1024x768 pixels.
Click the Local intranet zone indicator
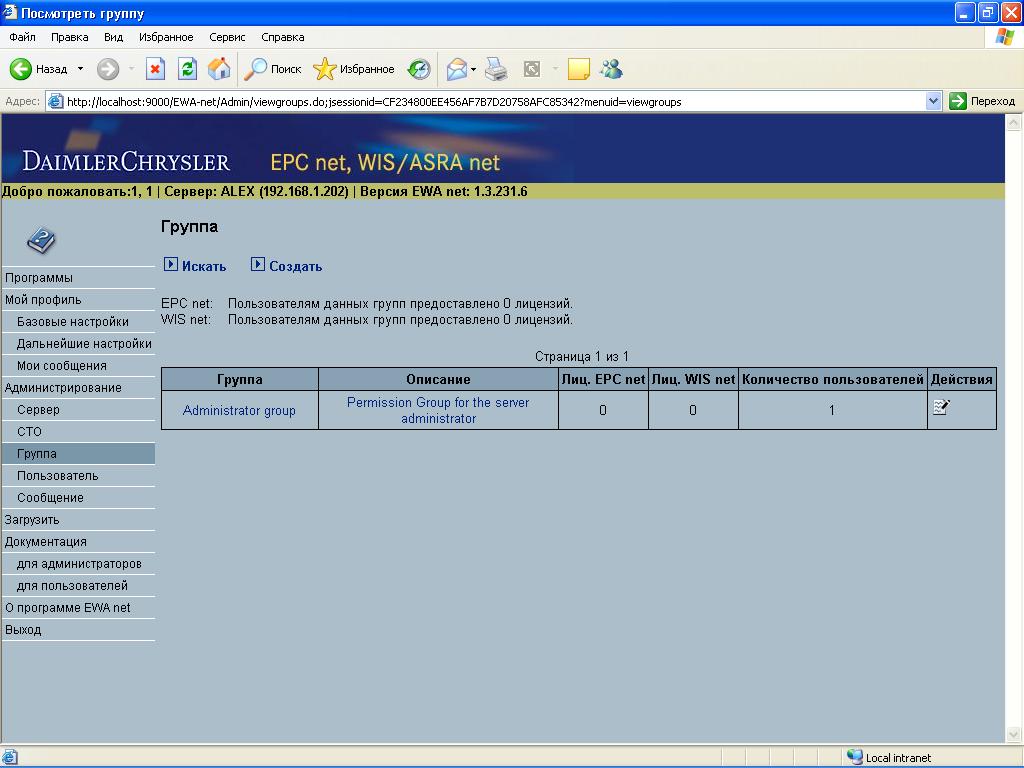point(889,758)
